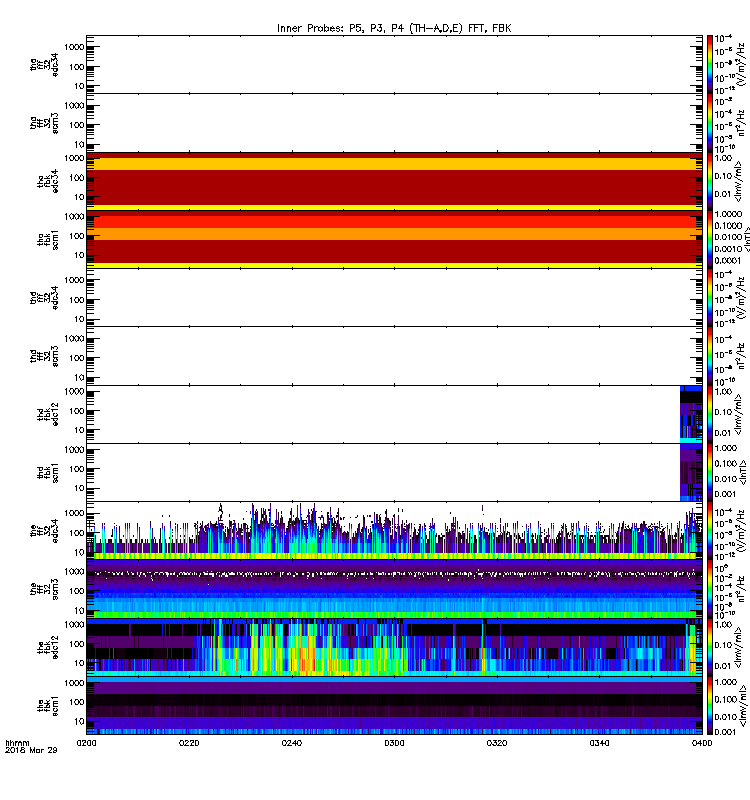The image size is (750, 800).
Task: Click the color bar of tha fbk edc34 panel
Action: [710, 181]
